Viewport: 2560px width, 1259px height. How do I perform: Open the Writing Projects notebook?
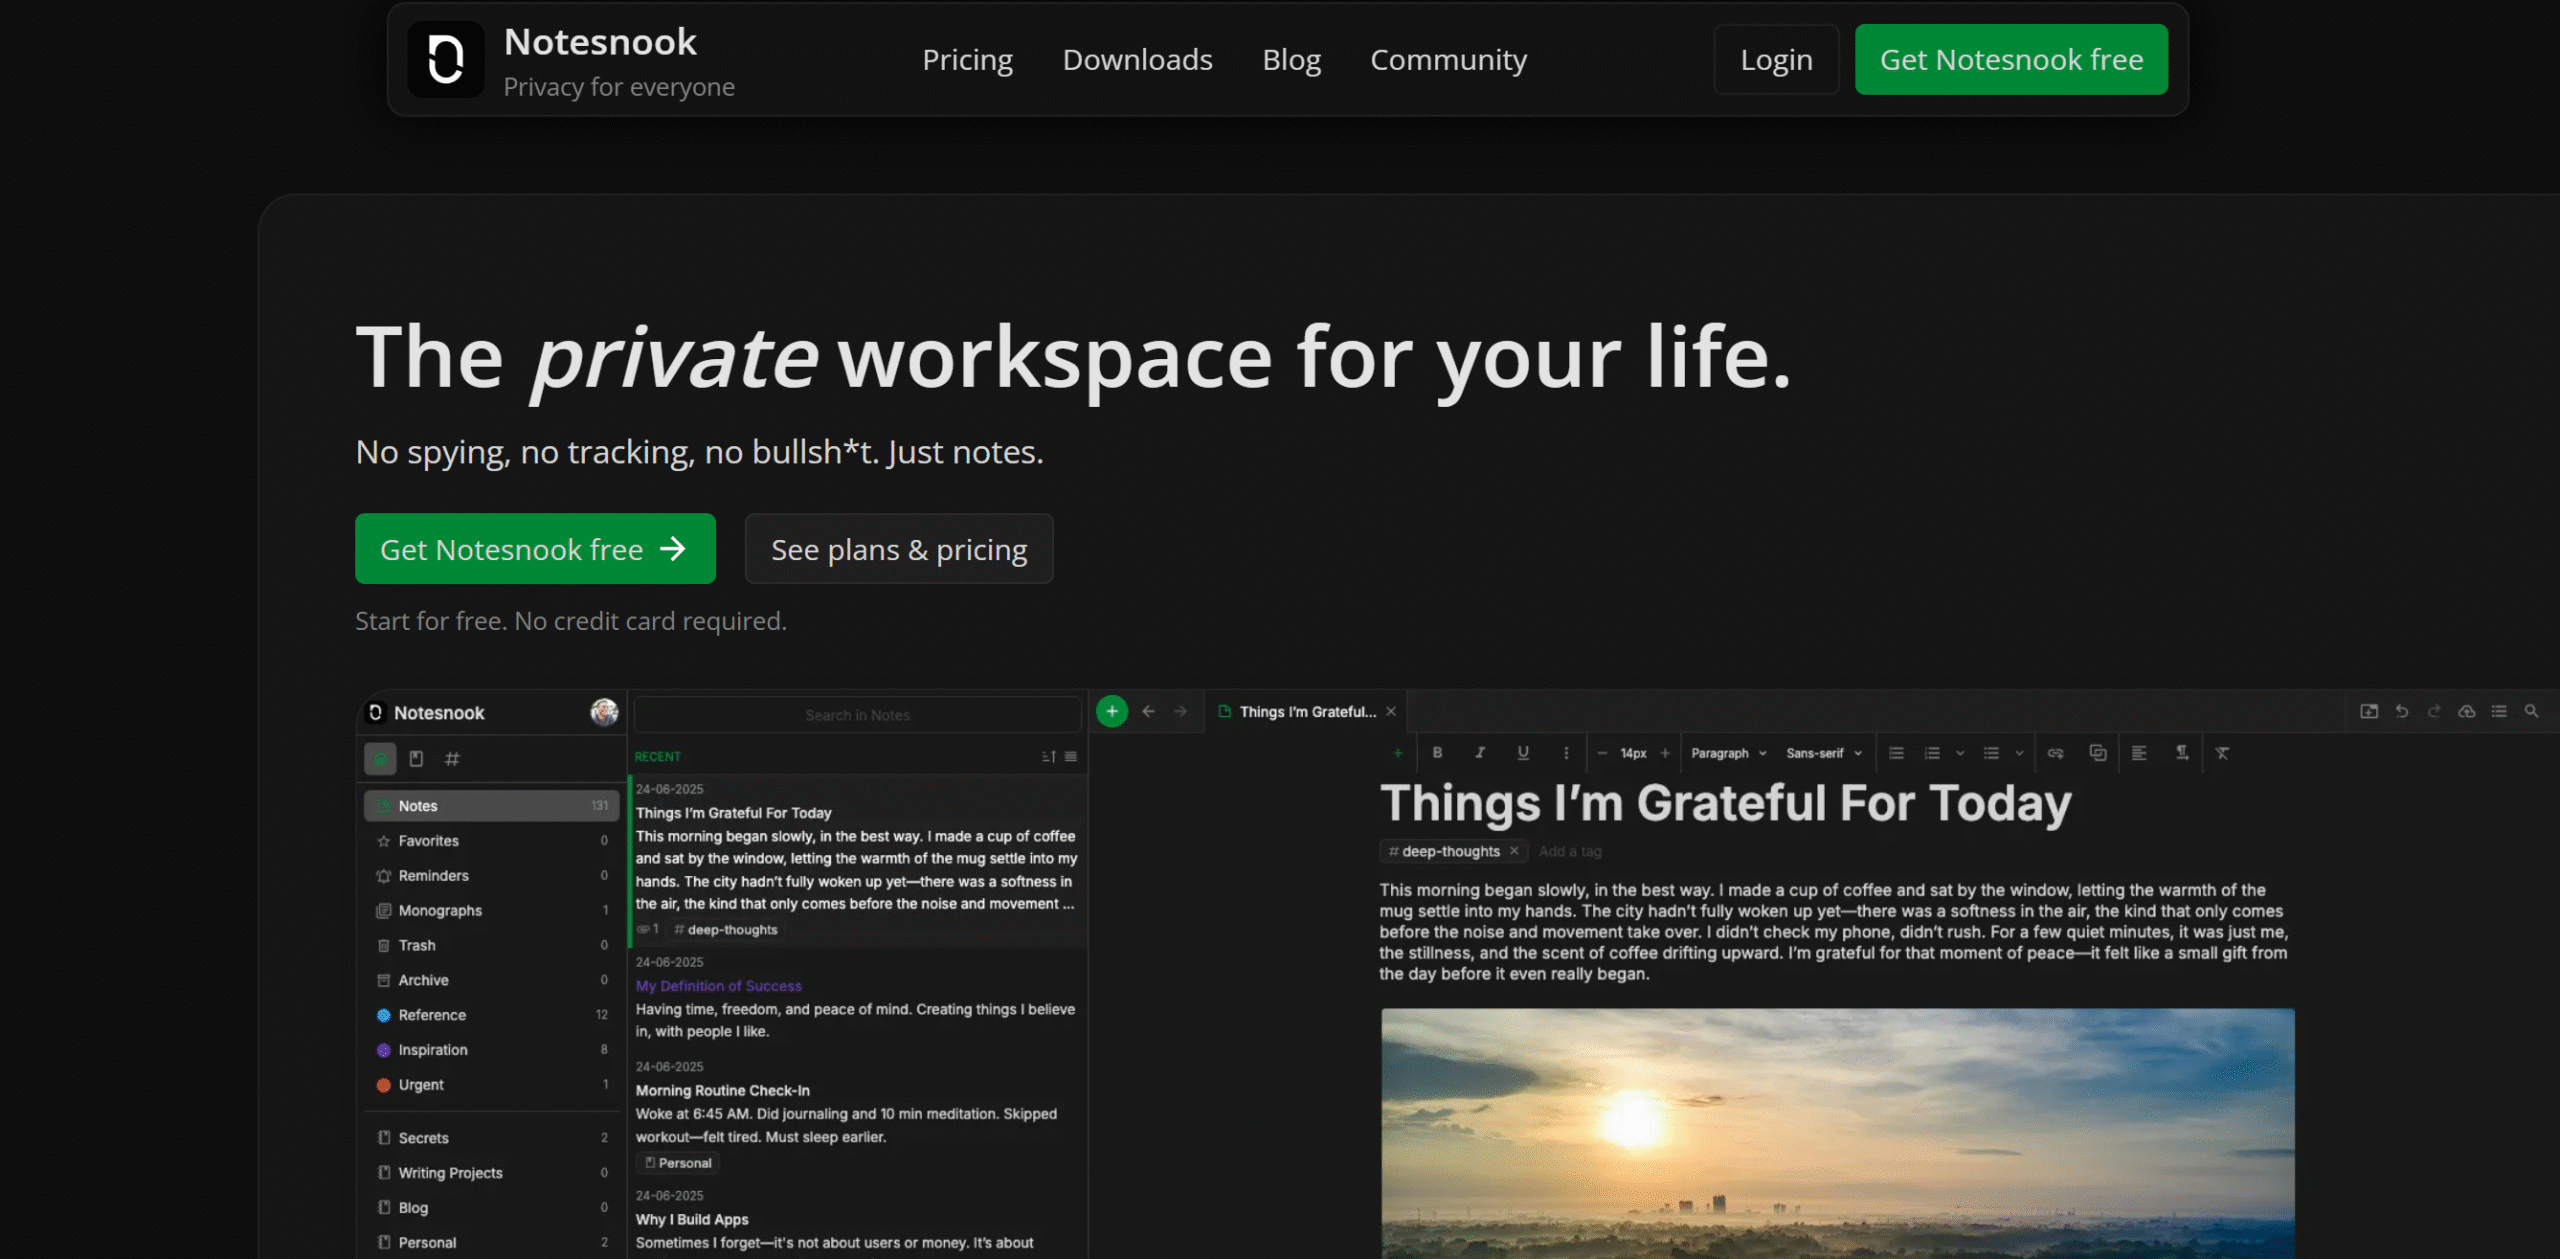tap(491, 1173)
